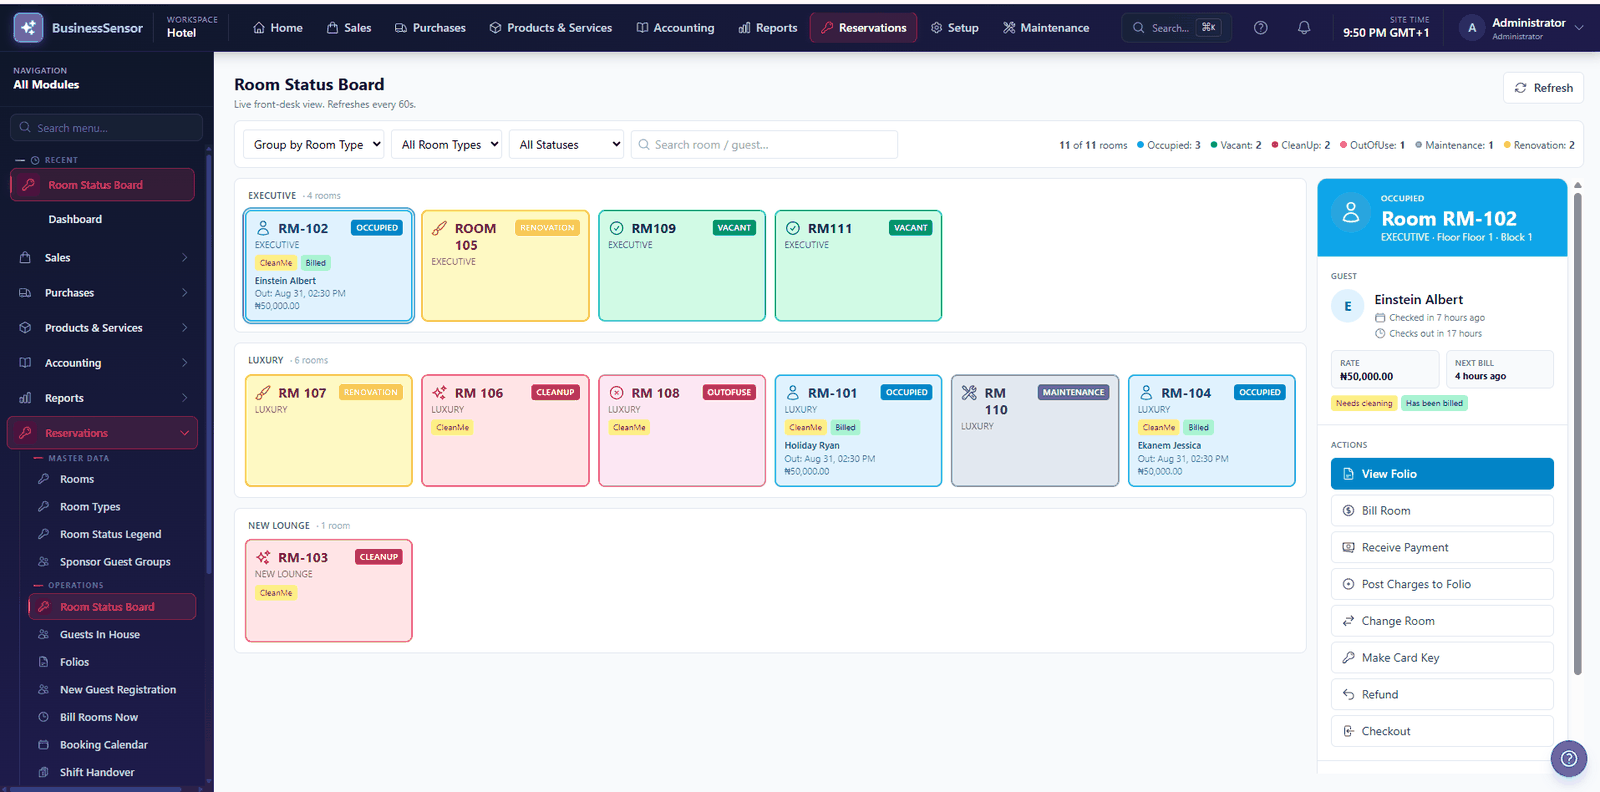Click the Hotel workspace selector
The image size is (1600, 792).
tap(192, 27)
